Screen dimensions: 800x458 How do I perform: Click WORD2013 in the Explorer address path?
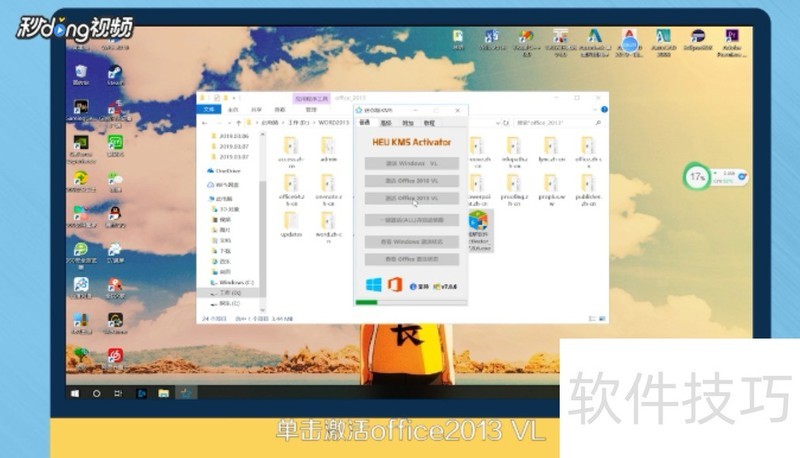pos(334,123)
